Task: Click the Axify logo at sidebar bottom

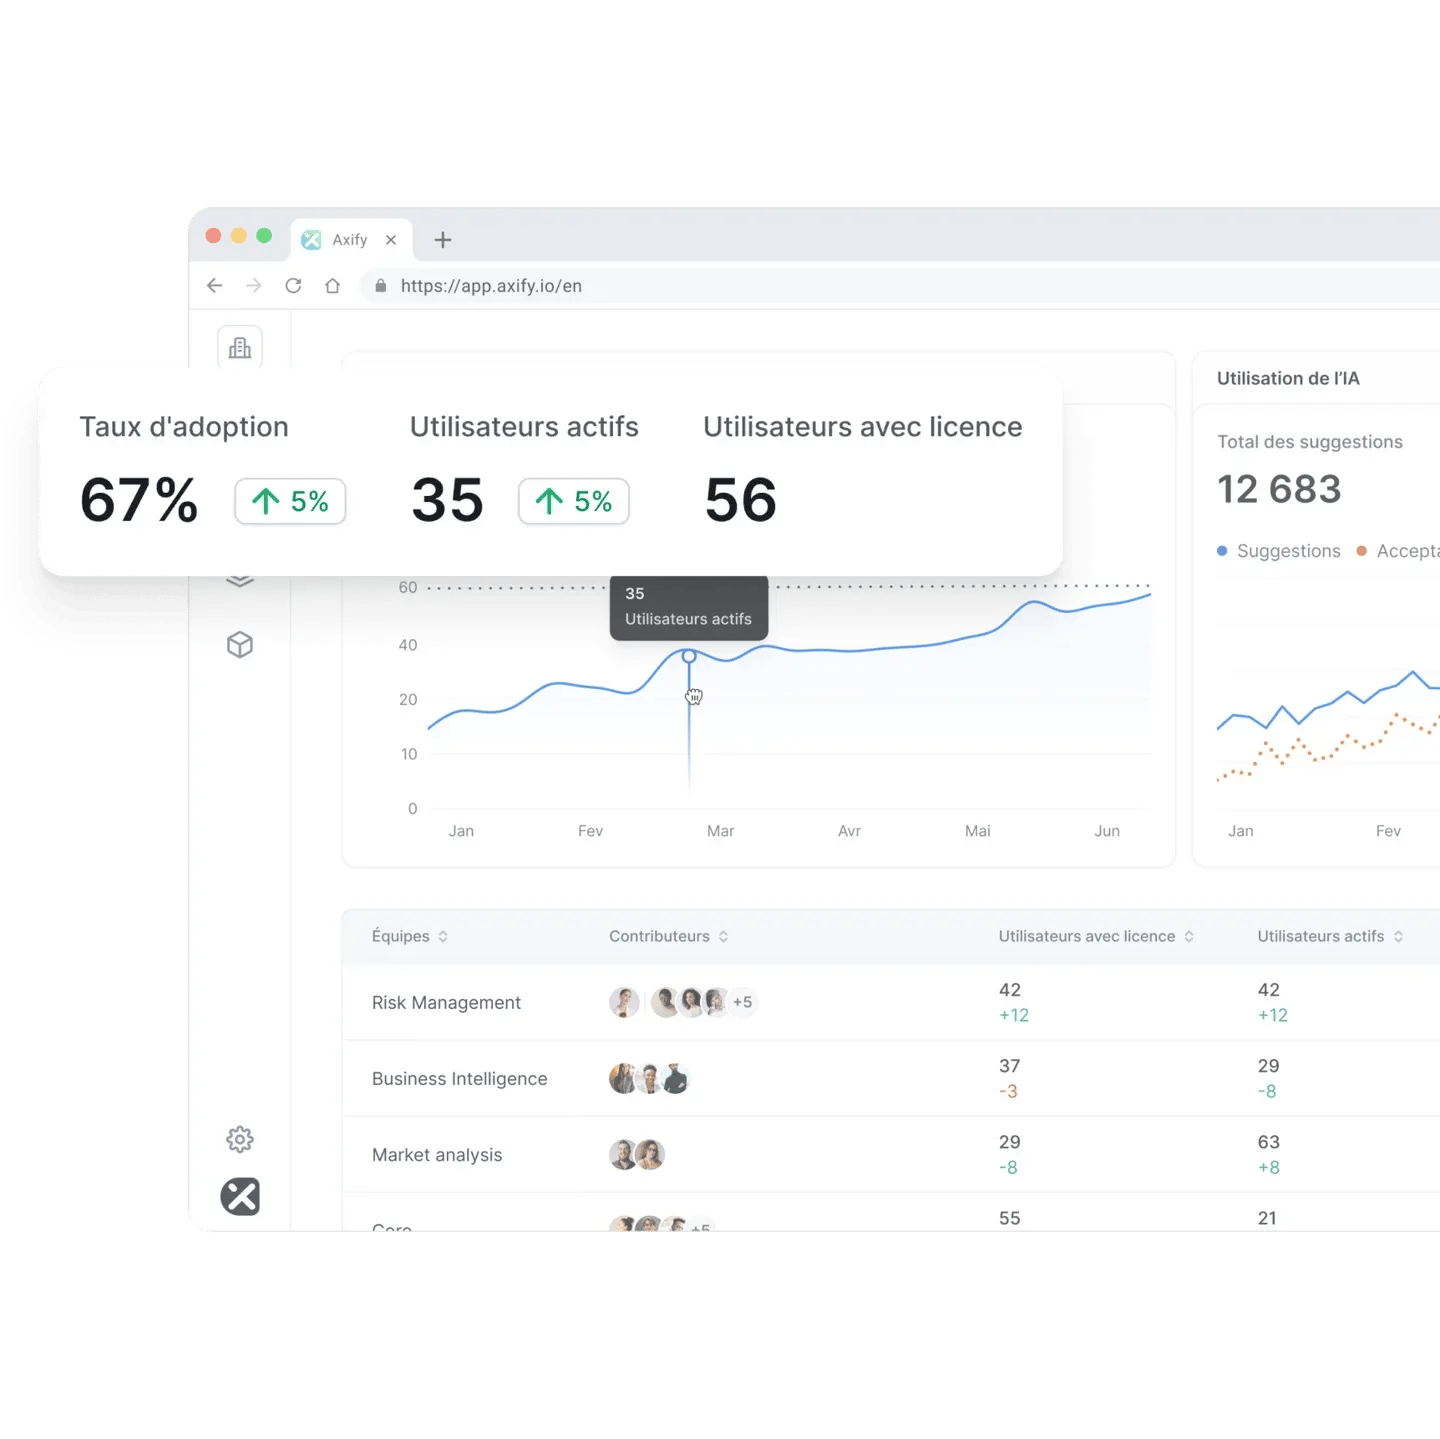Action: point(240,1196)
